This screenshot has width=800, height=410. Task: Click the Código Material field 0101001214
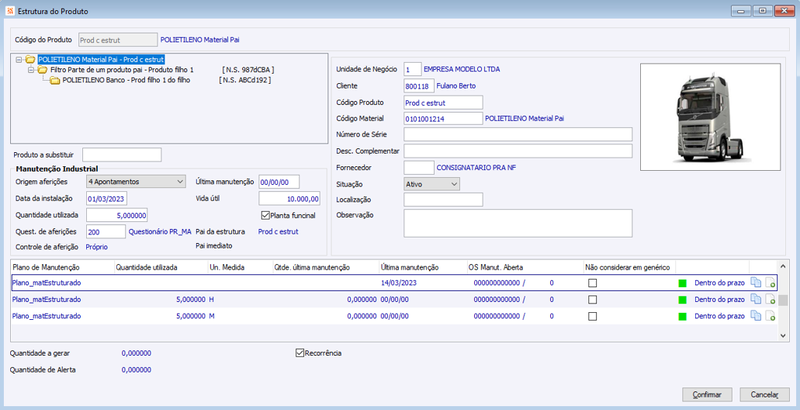click(x=443, y=118)
